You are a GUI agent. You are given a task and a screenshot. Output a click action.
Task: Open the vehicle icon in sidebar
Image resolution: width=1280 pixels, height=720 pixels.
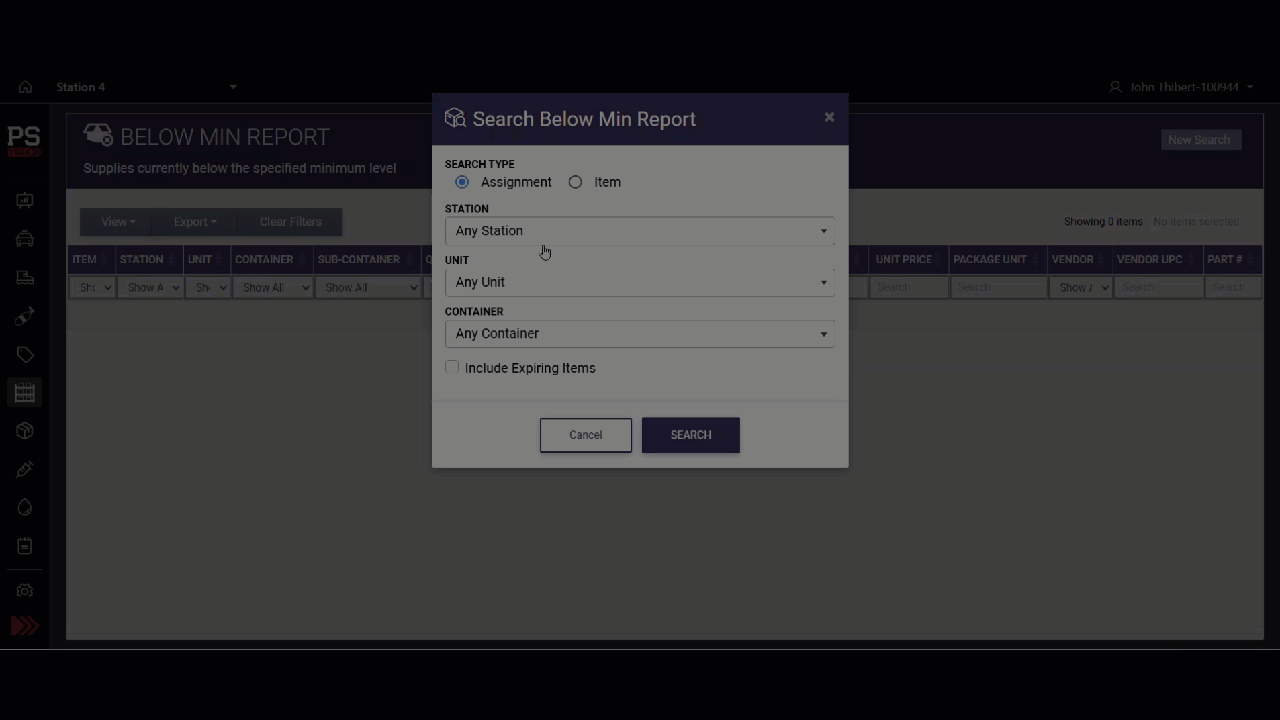coord(25,239)
